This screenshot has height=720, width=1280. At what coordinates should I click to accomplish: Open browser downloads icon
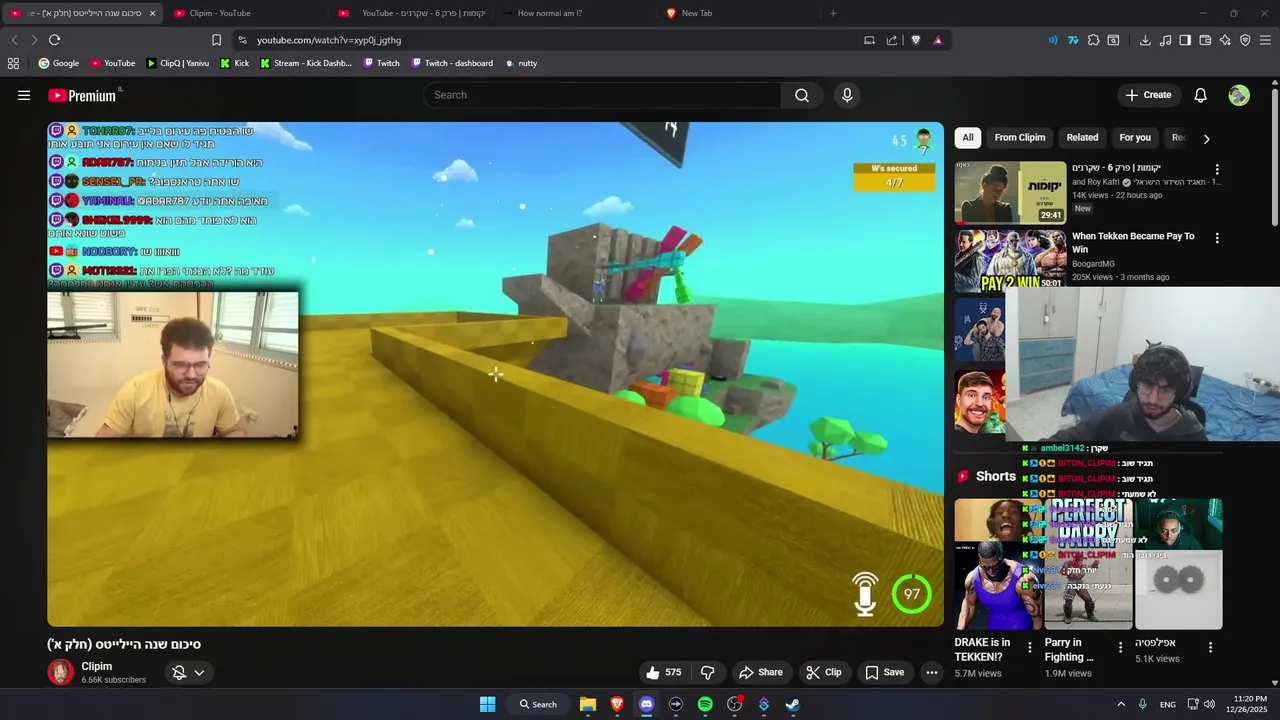(1145, 40)
